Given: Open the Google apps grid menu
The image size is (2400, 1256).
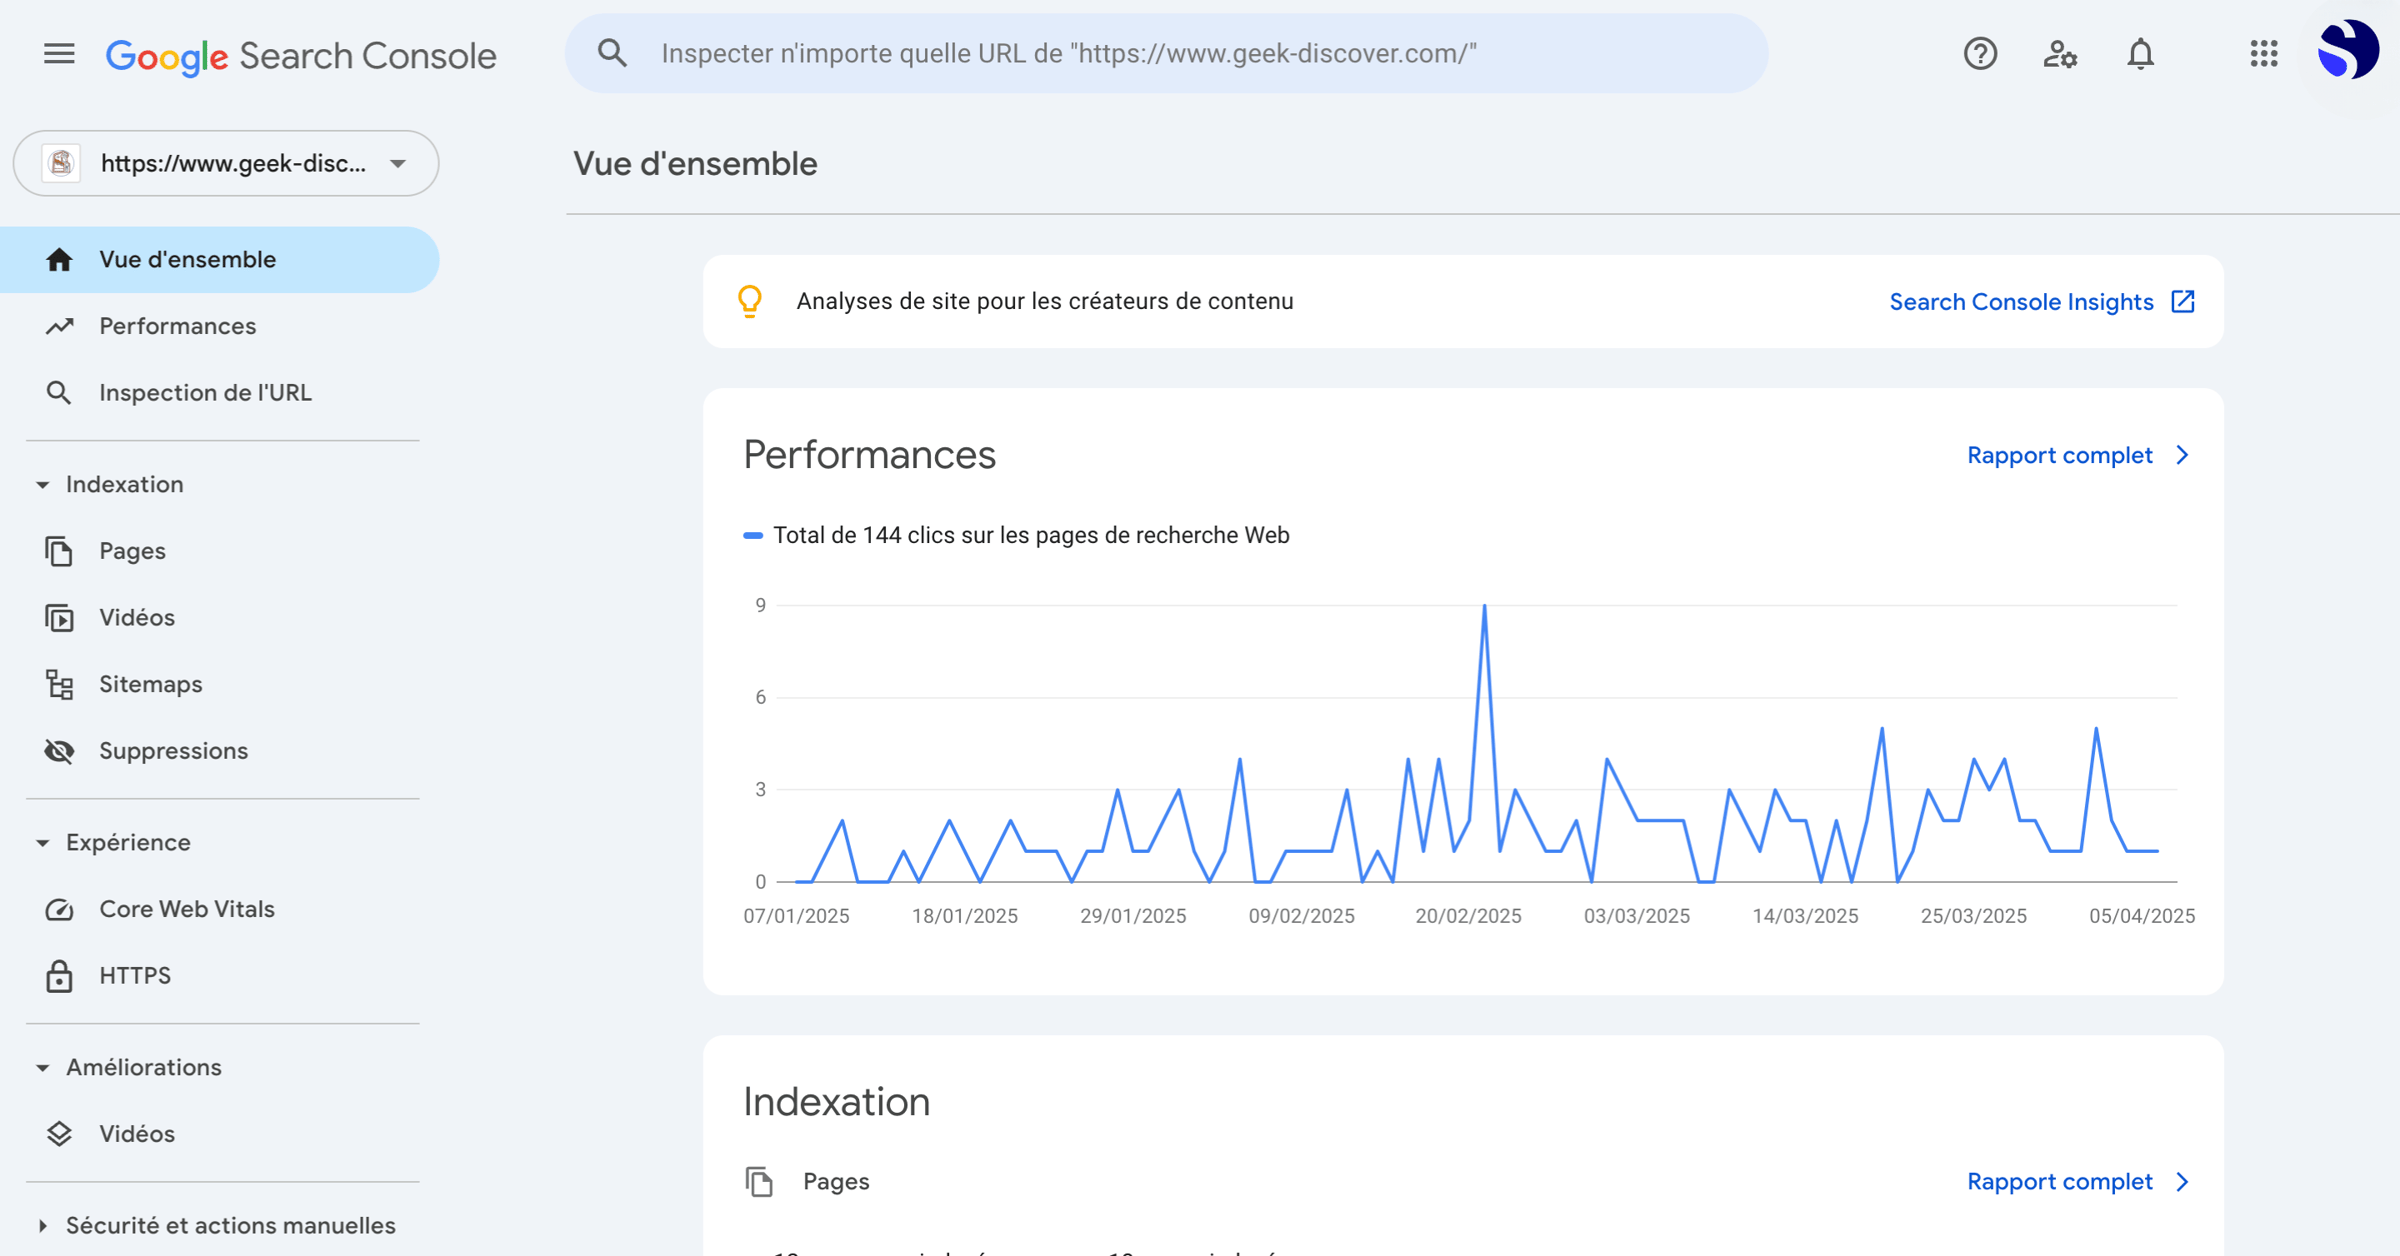Looking at the screenshot, I should tap(2264, 54).
